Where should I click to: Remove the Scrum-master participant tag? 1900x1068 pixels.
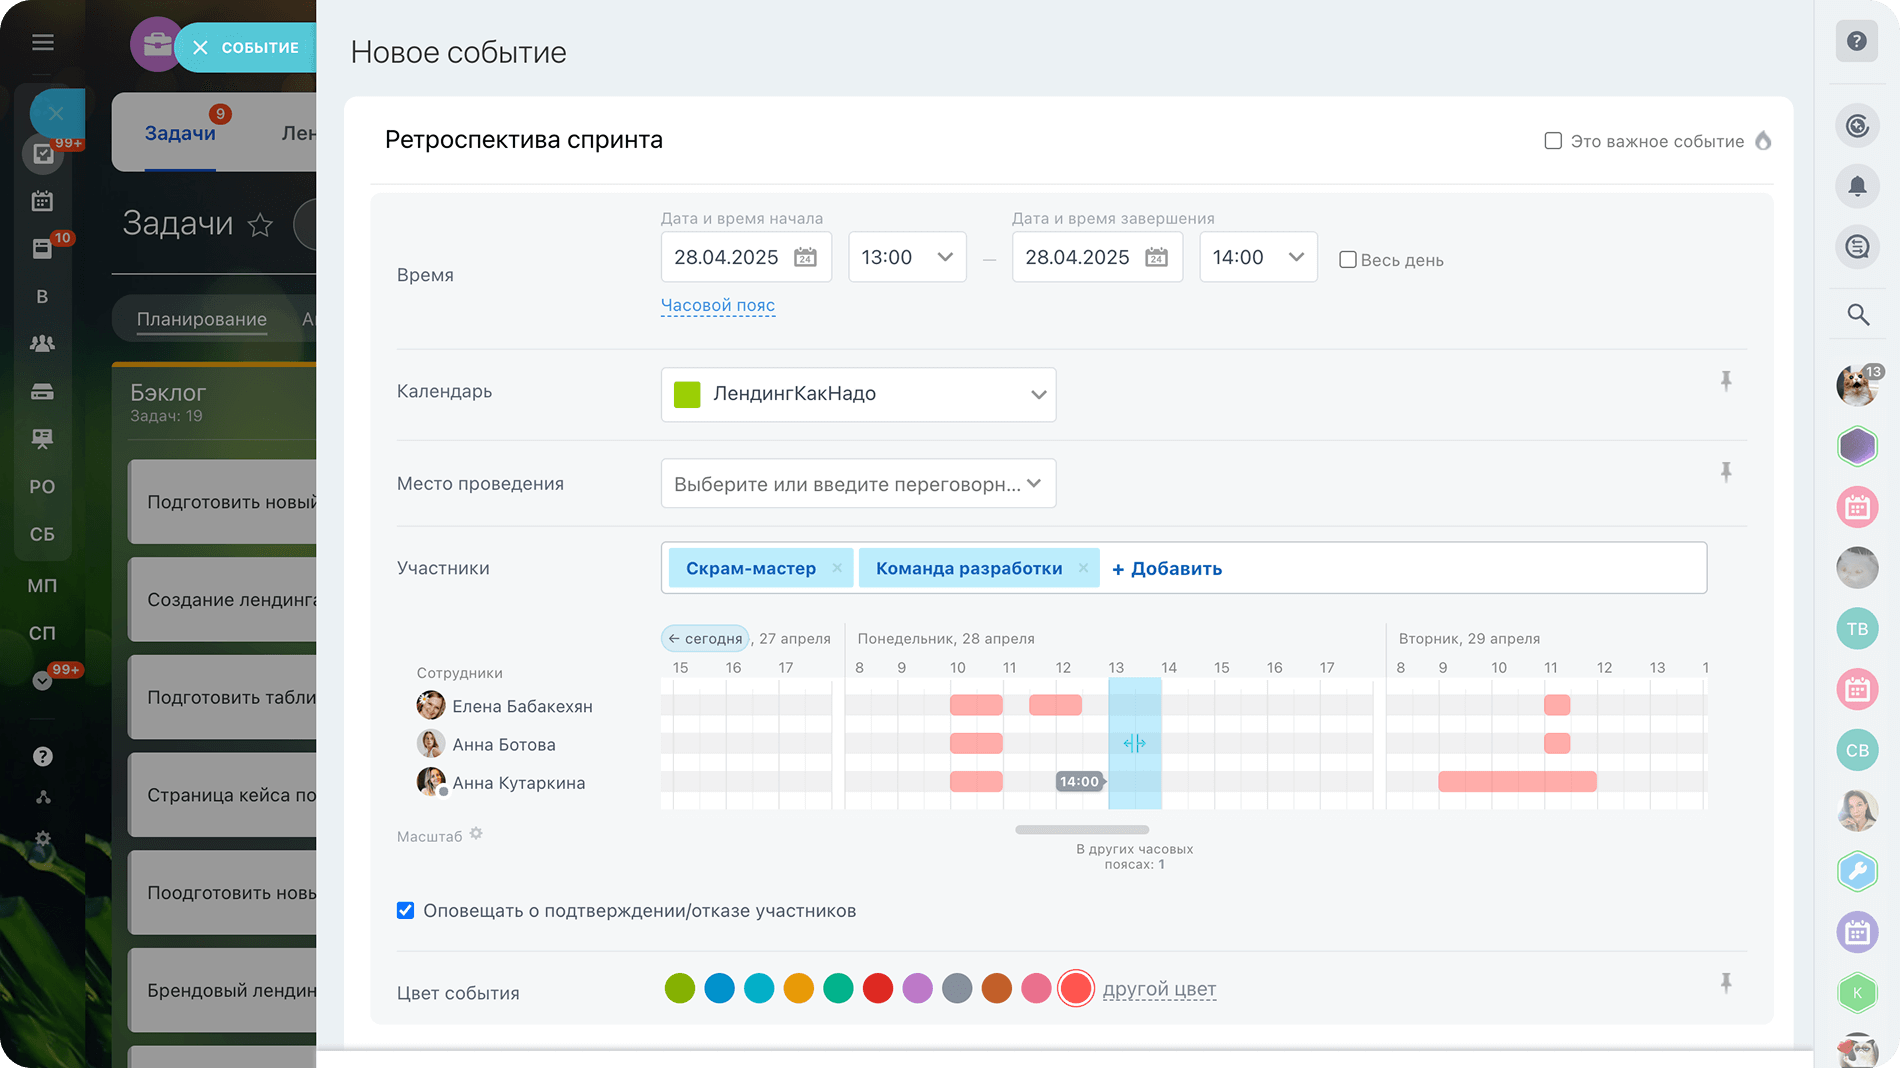(x=837, y=568)
